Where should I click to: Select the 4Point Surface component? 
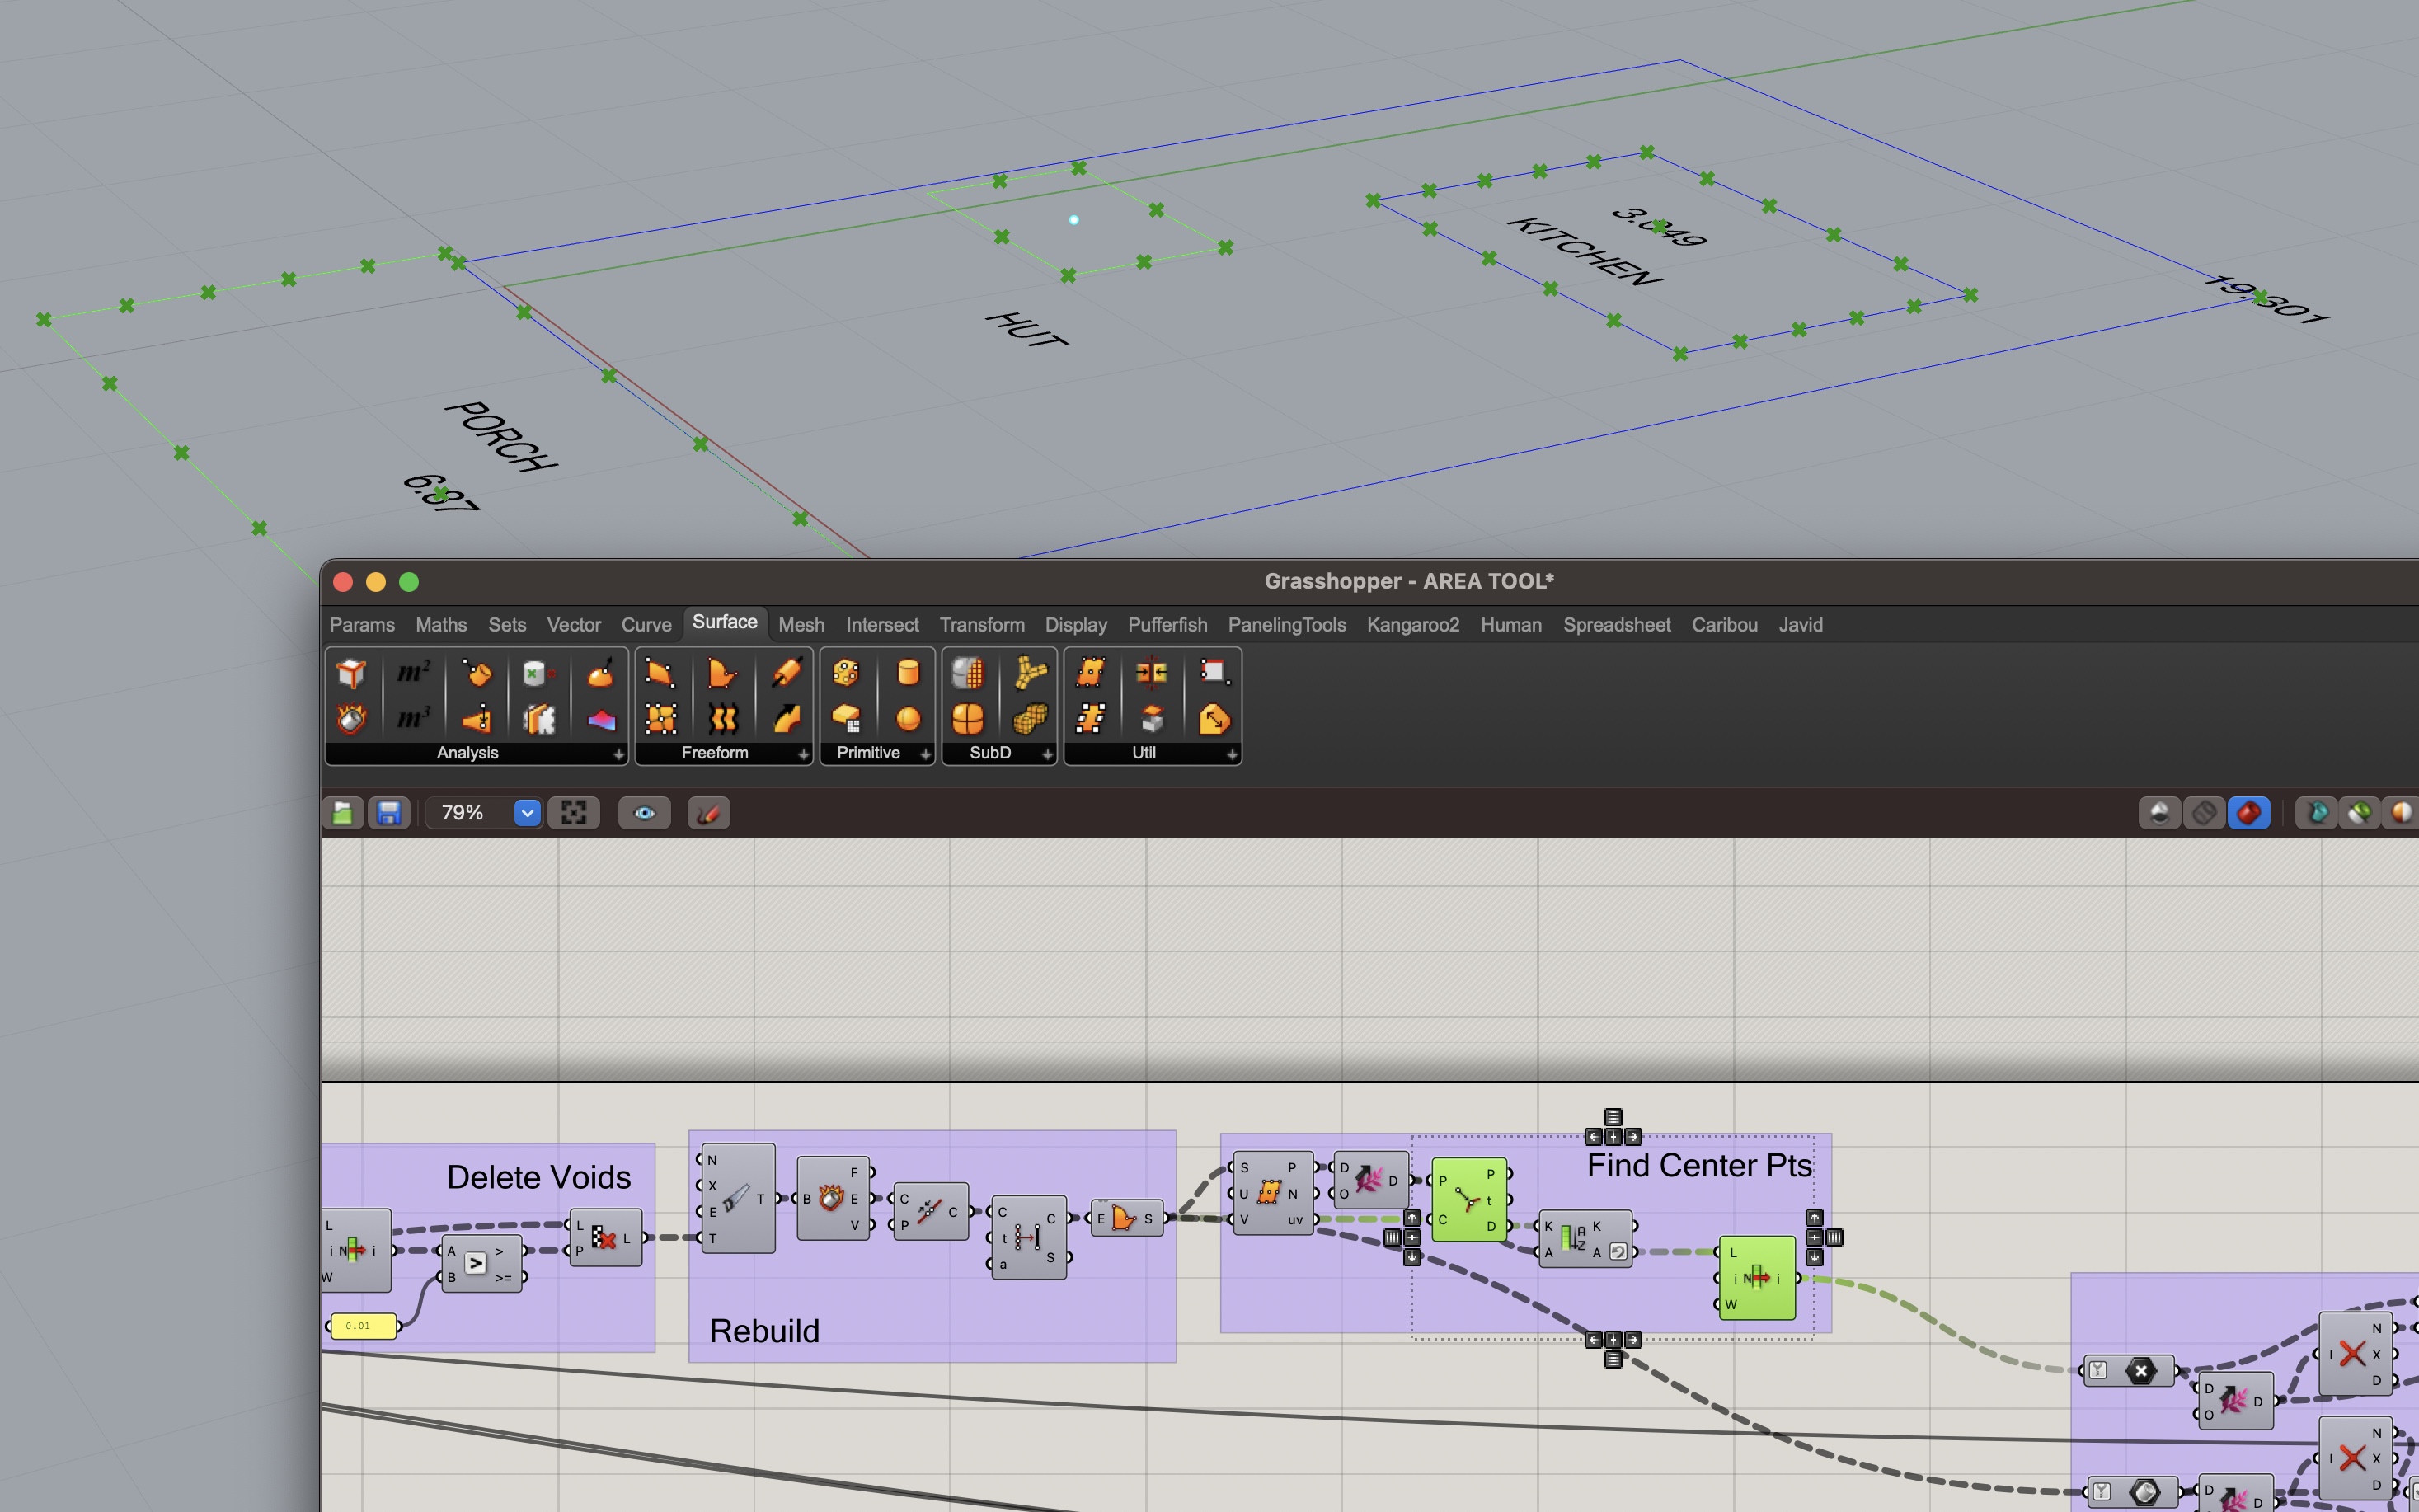[660, 673]
